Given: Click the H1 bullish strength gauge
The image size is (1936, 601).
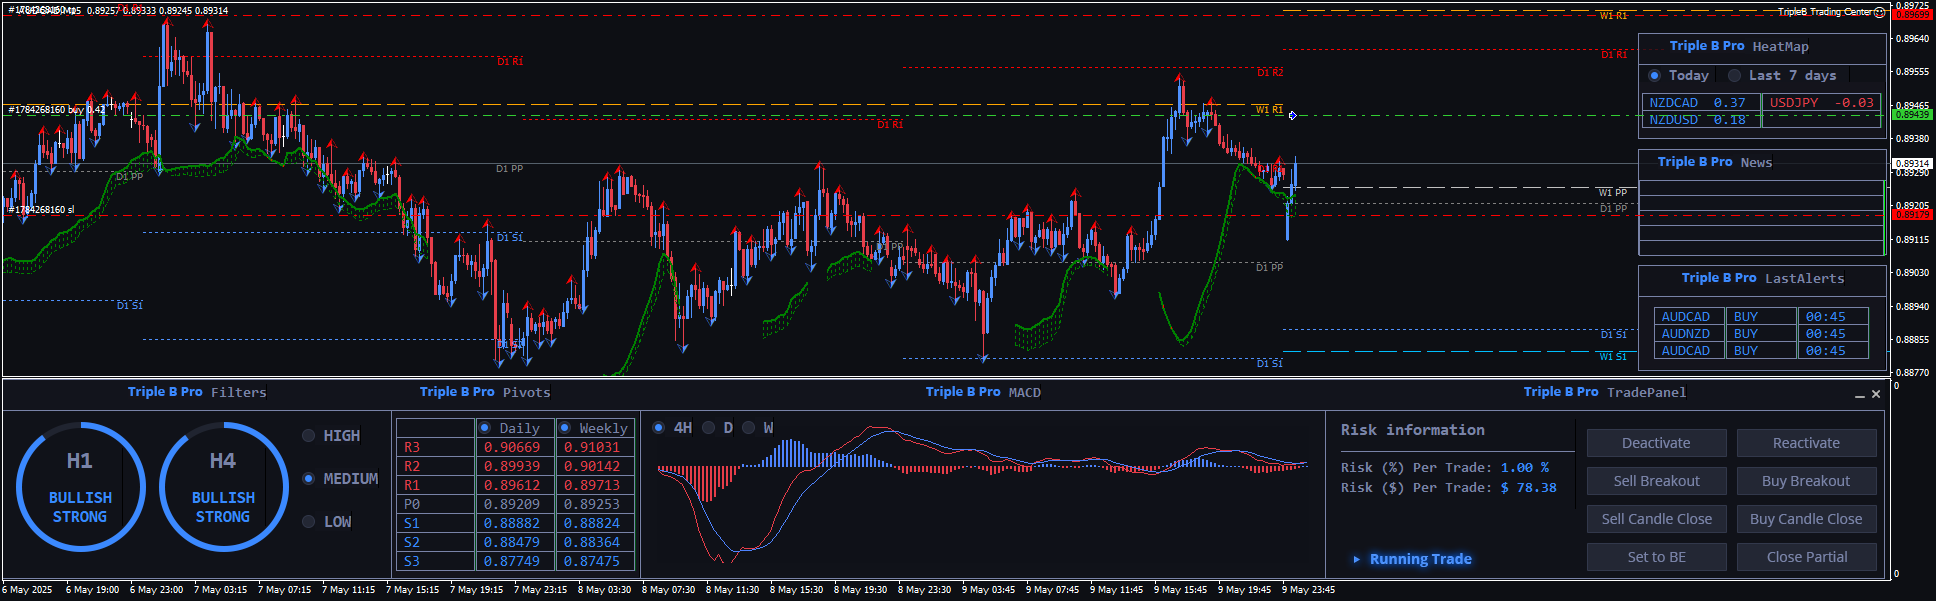Looking at the screenshot, I should click(x=80, y=487).
